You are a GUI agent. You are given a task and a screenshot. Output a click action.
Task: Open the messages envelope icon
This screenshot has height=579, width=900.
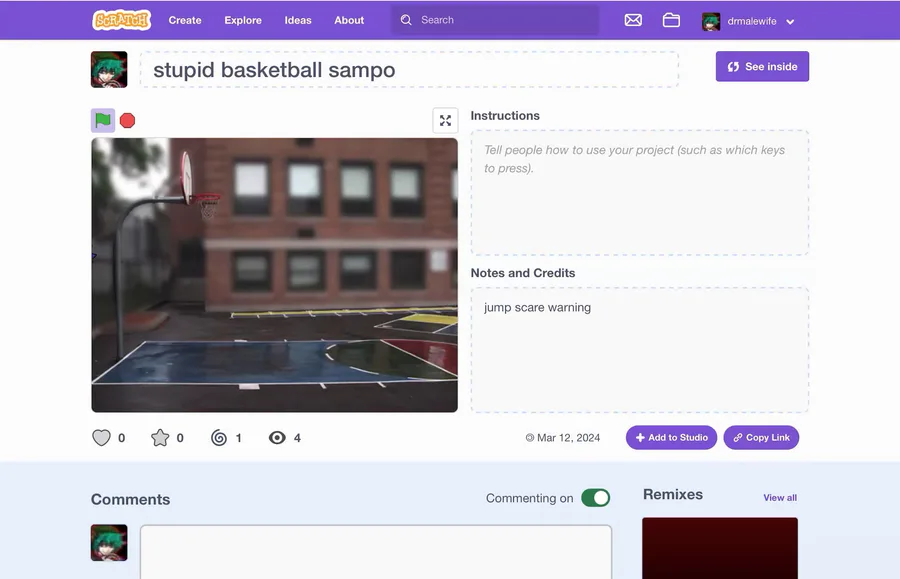click(633, 20)
